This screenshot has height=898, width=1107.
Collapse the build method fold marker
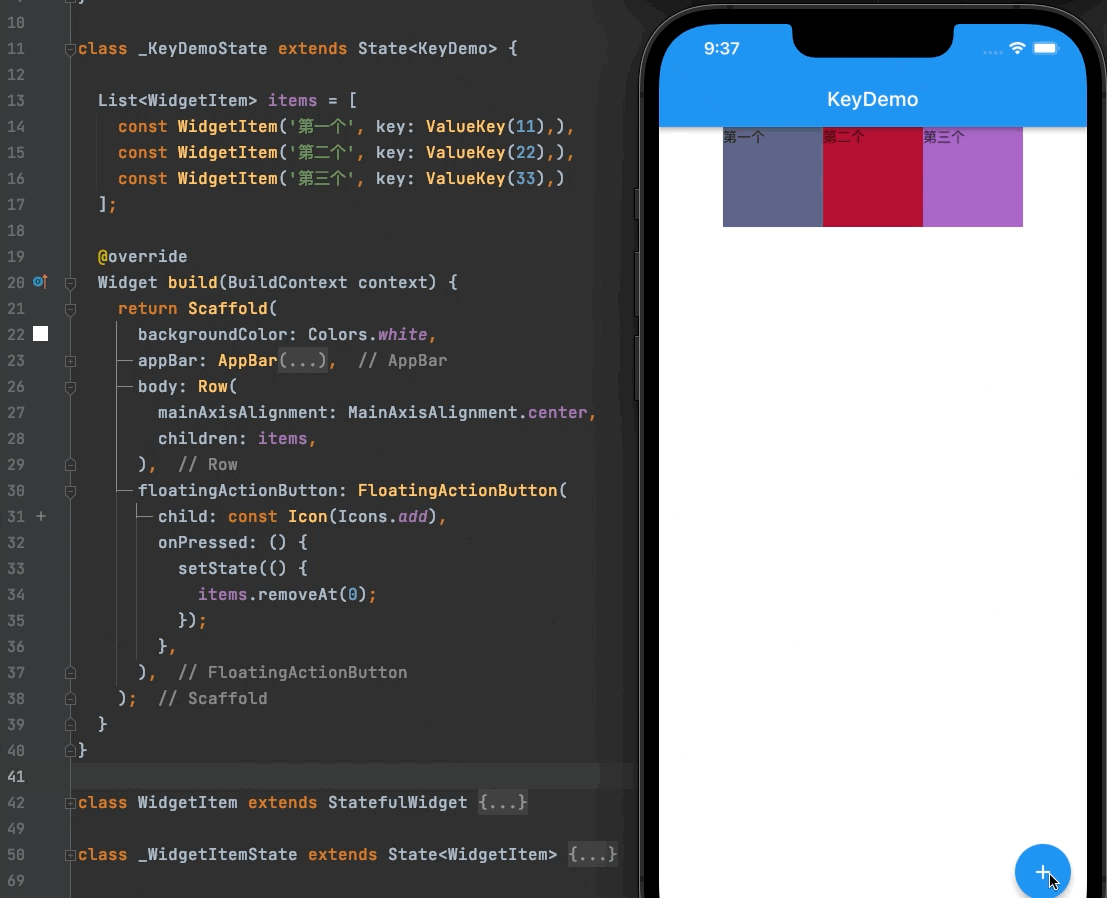(x=71, y=283)
